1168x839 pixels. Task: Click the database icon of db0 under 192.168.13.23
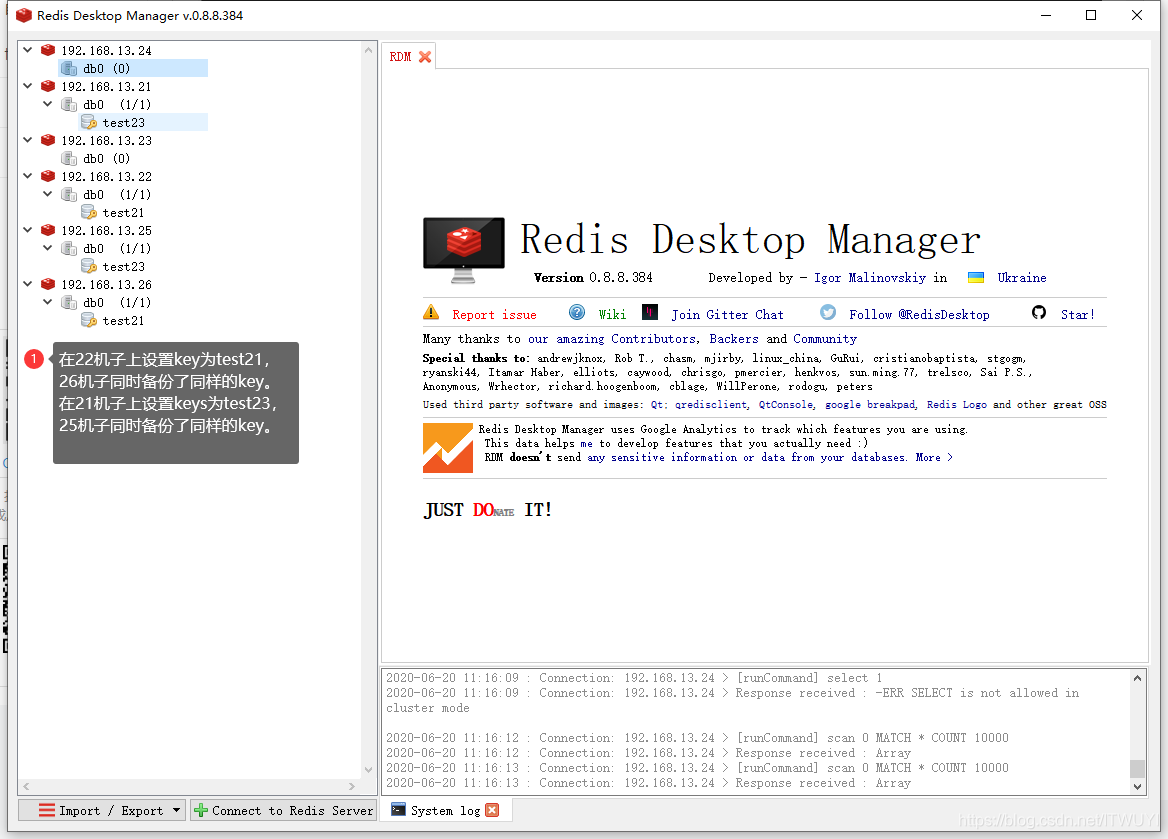pyautogui.click(x=69, y=159)
